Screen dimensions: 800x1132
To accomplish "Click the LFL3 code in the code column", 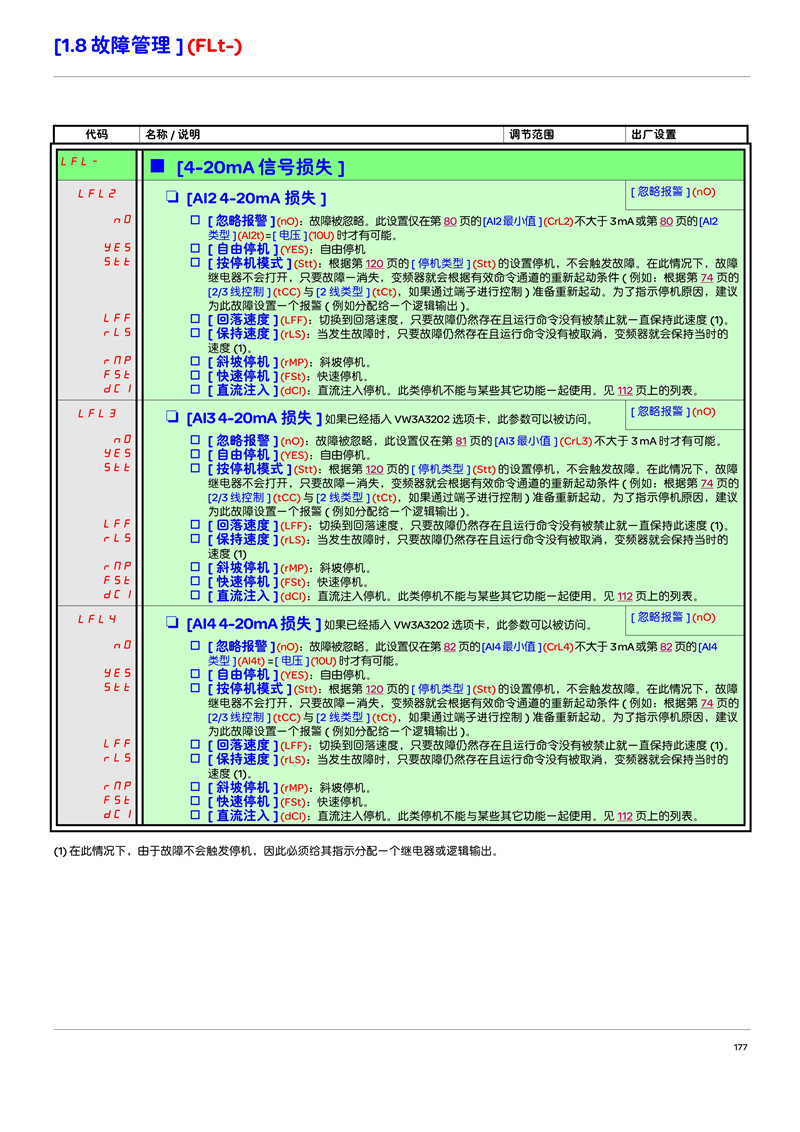I will (97, 414).
